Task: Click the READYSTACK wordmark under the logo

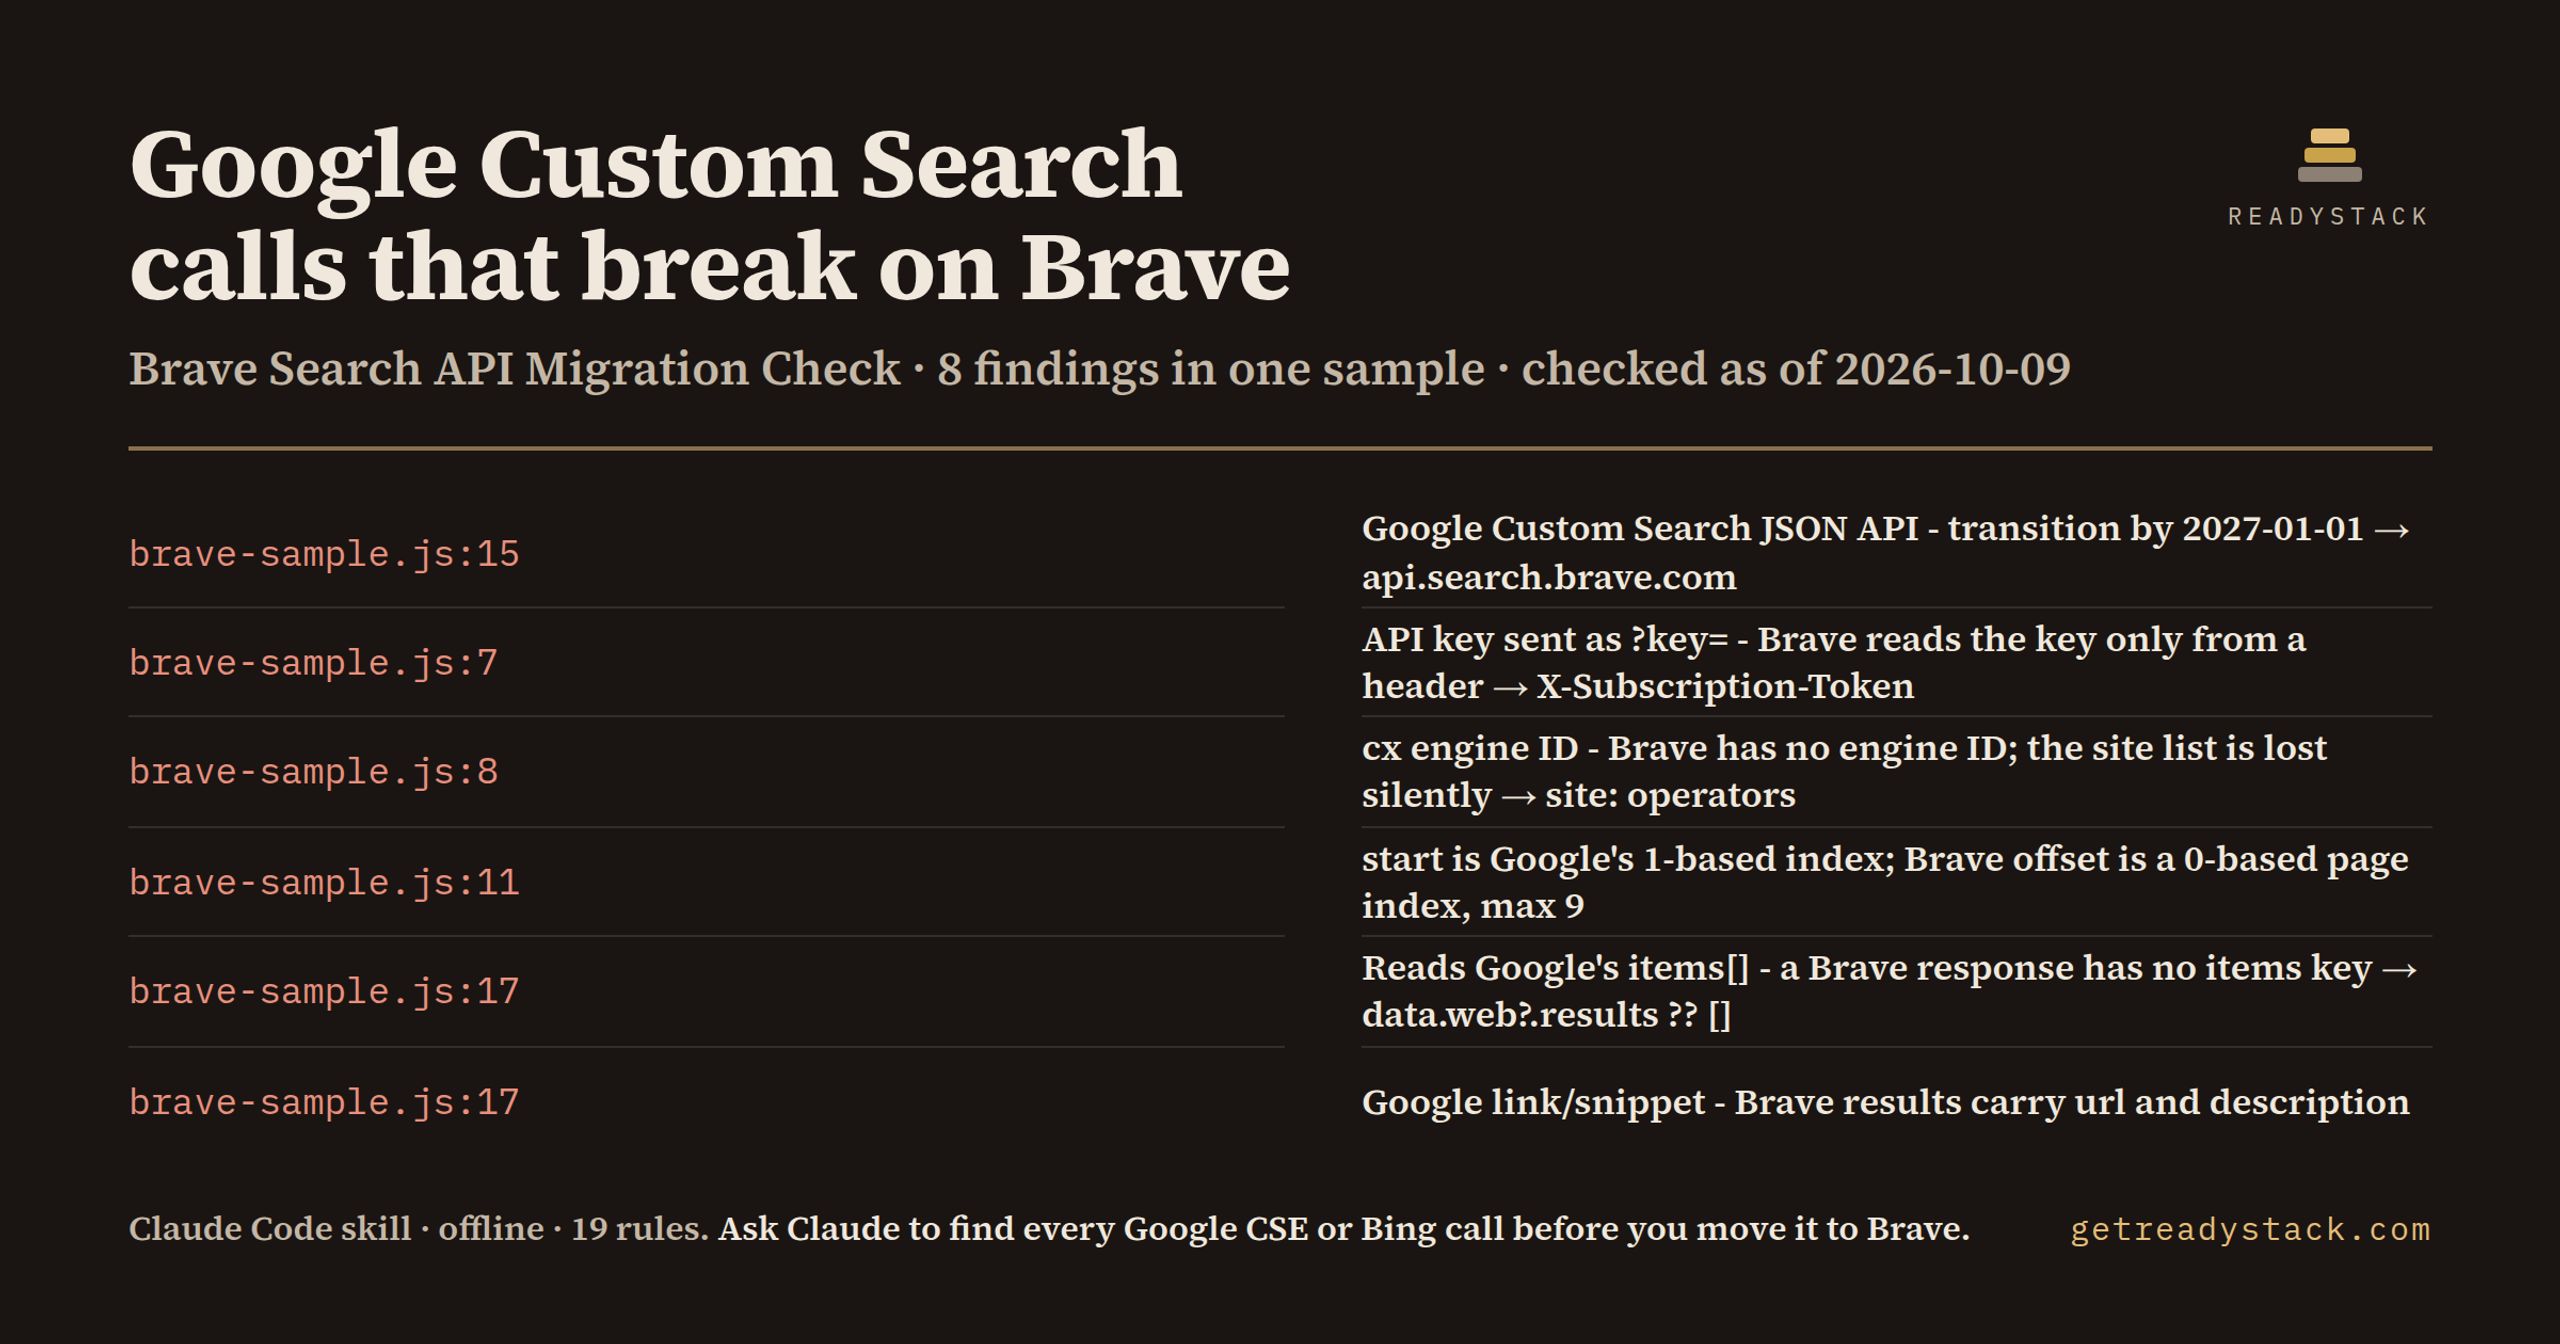Action: coord(2329,217)
